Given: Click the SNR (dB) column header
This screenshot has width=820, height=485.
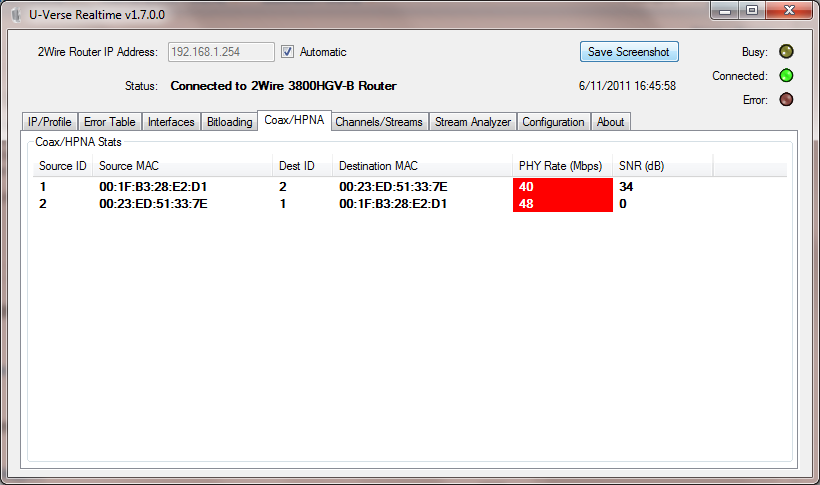Looking at the screenshot, I should pyautogui.click(x=663, y=166).
